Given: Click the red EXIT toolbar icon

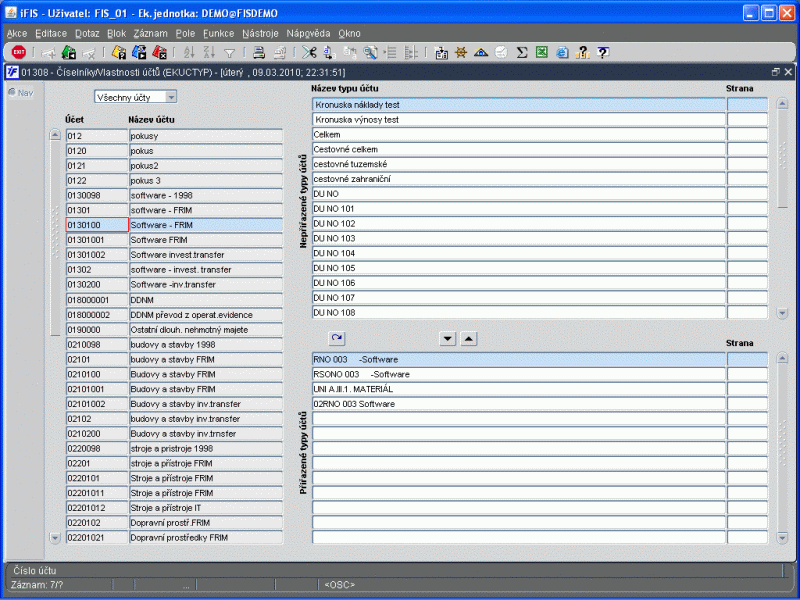Looking at the screenshot, I should (x=19, y=53).
